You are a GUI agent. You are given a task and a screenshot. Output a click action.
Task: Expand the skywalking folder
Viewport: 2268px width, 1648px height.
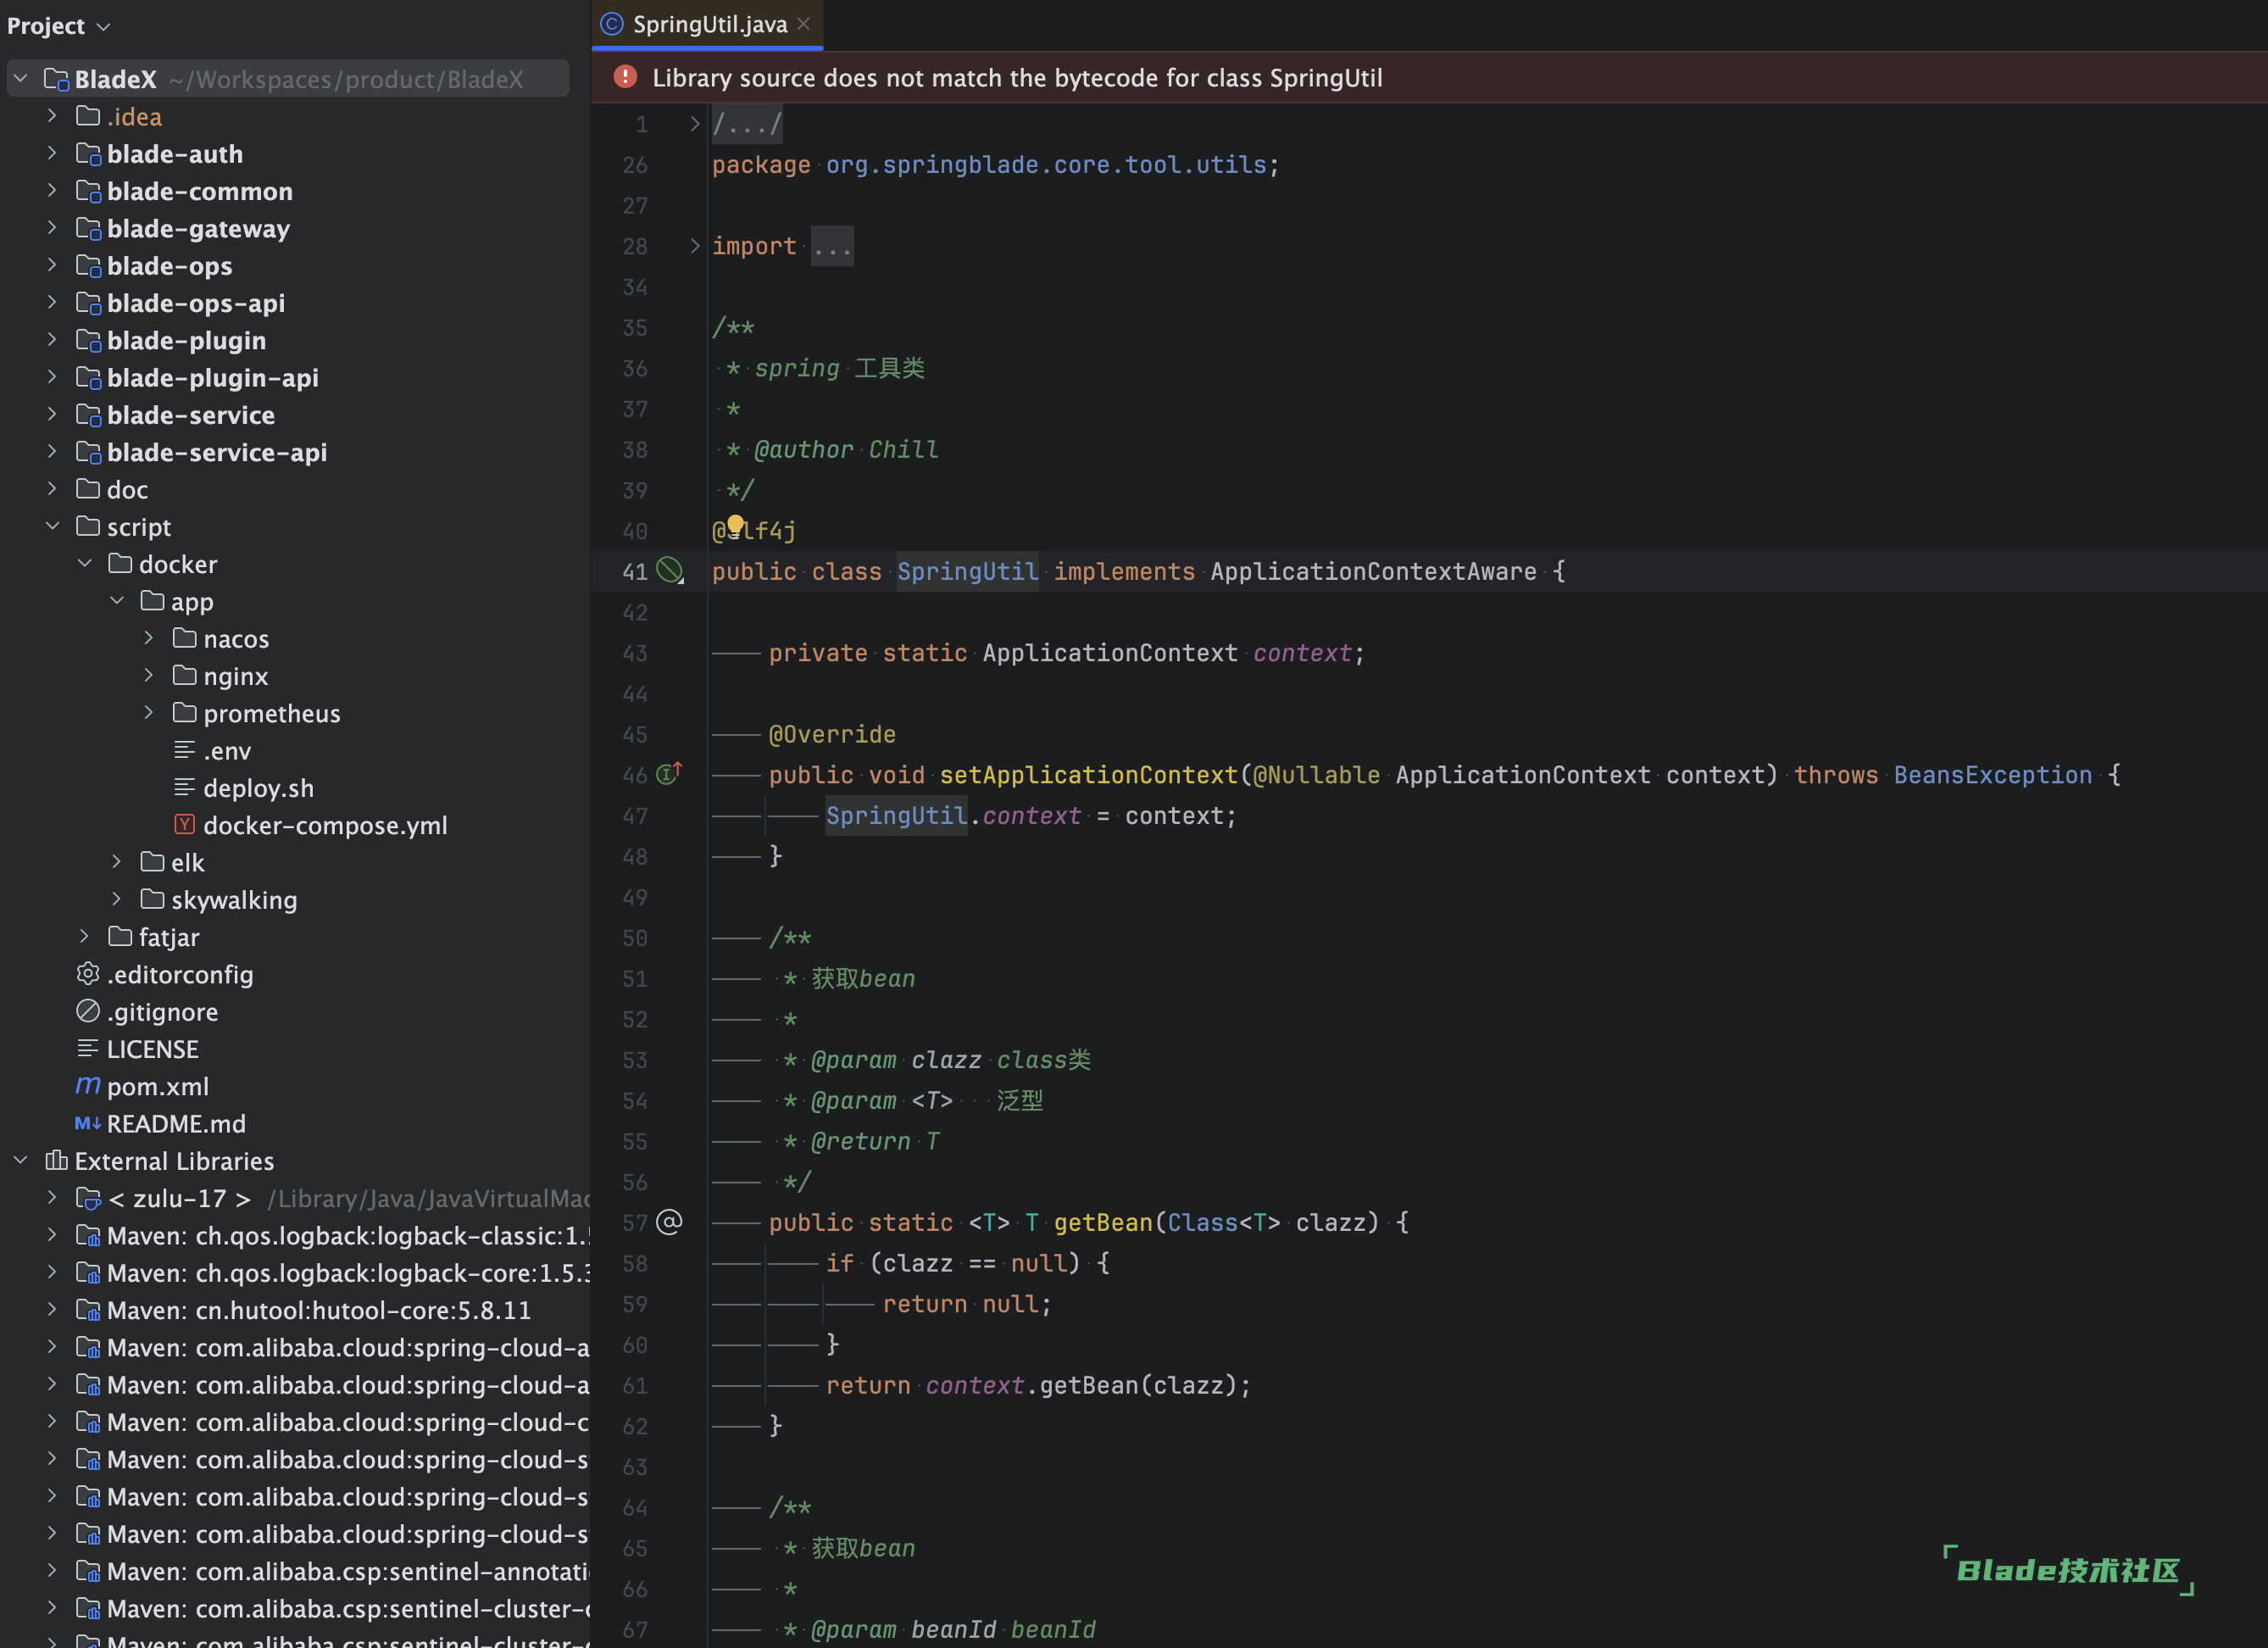(116, 899)
